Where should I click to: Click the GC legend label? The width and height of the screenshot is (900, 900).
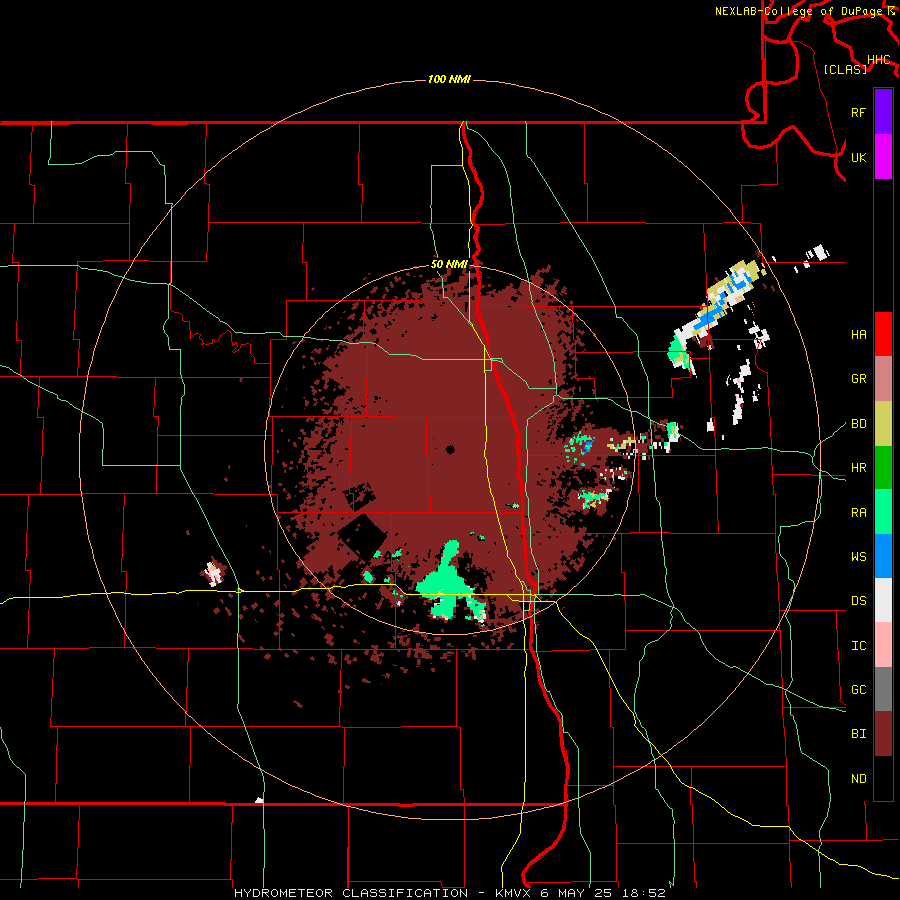[858, 690]
